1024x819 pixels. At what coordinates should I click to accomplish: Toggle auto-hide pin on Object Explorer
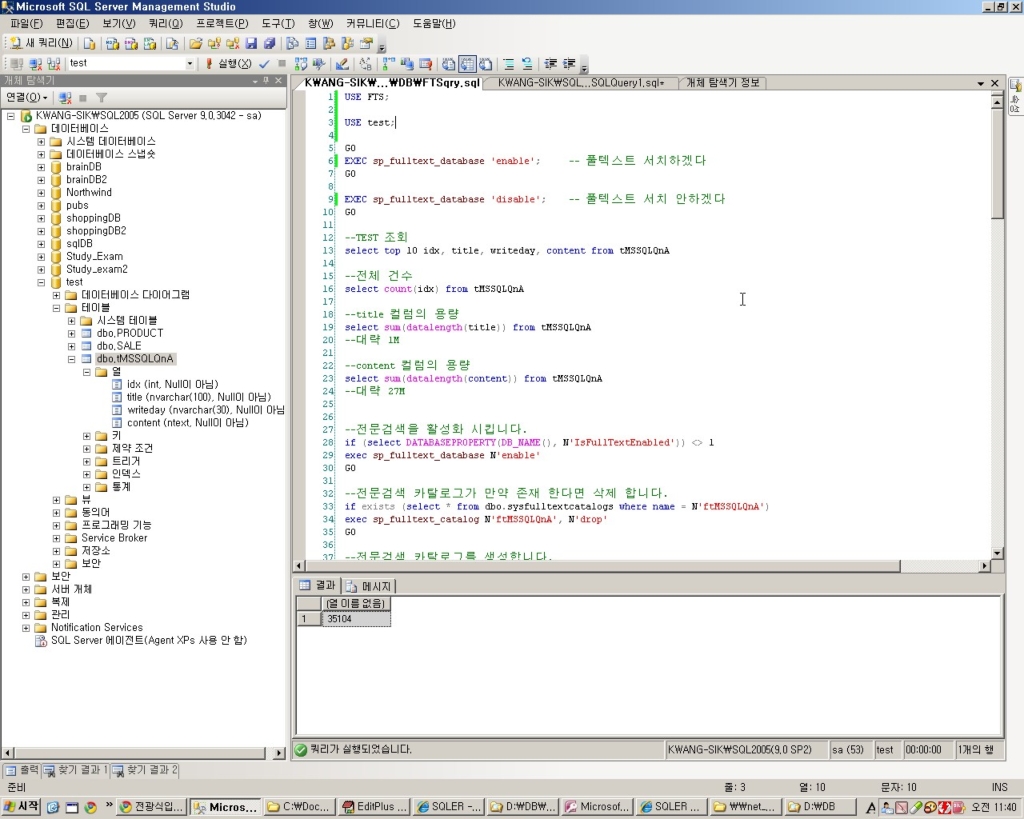pyautogui.click(x=266, y=80)
